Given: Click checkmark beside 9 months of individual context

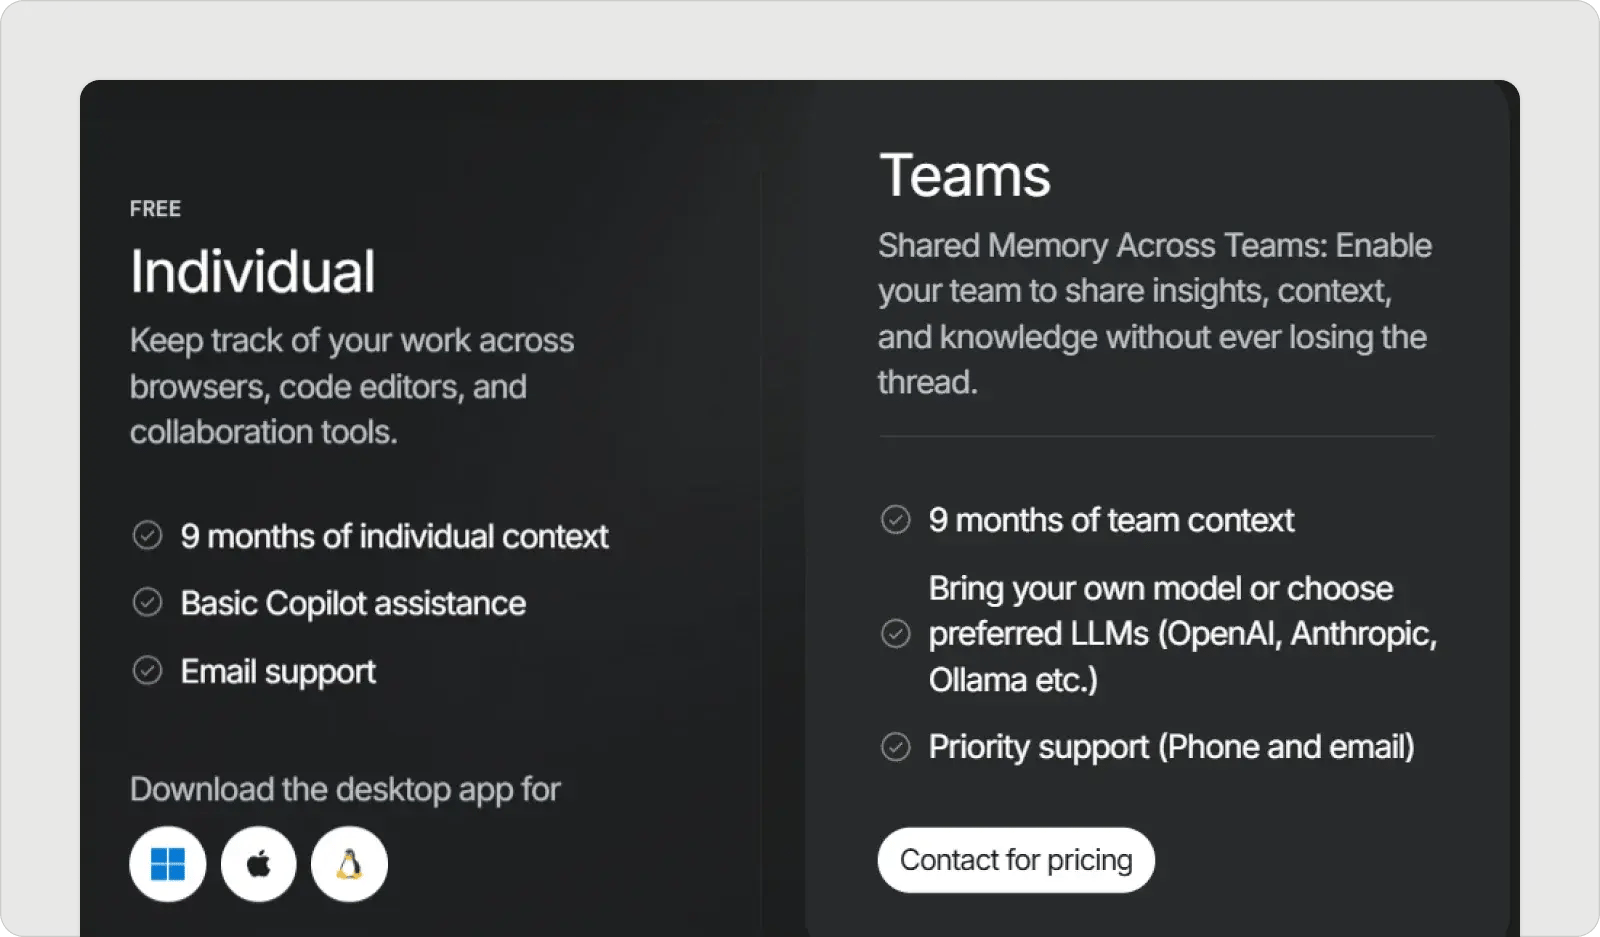Looking at the screenshot, I should point(147,536).
